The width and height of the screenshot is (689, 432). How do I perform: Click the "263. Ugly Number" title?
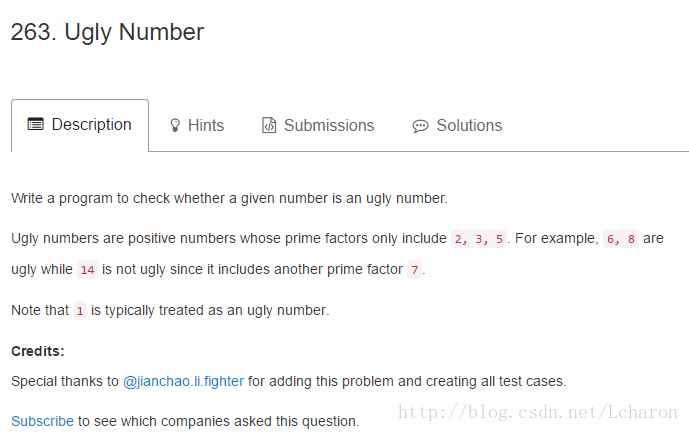[x=107, y=32]
